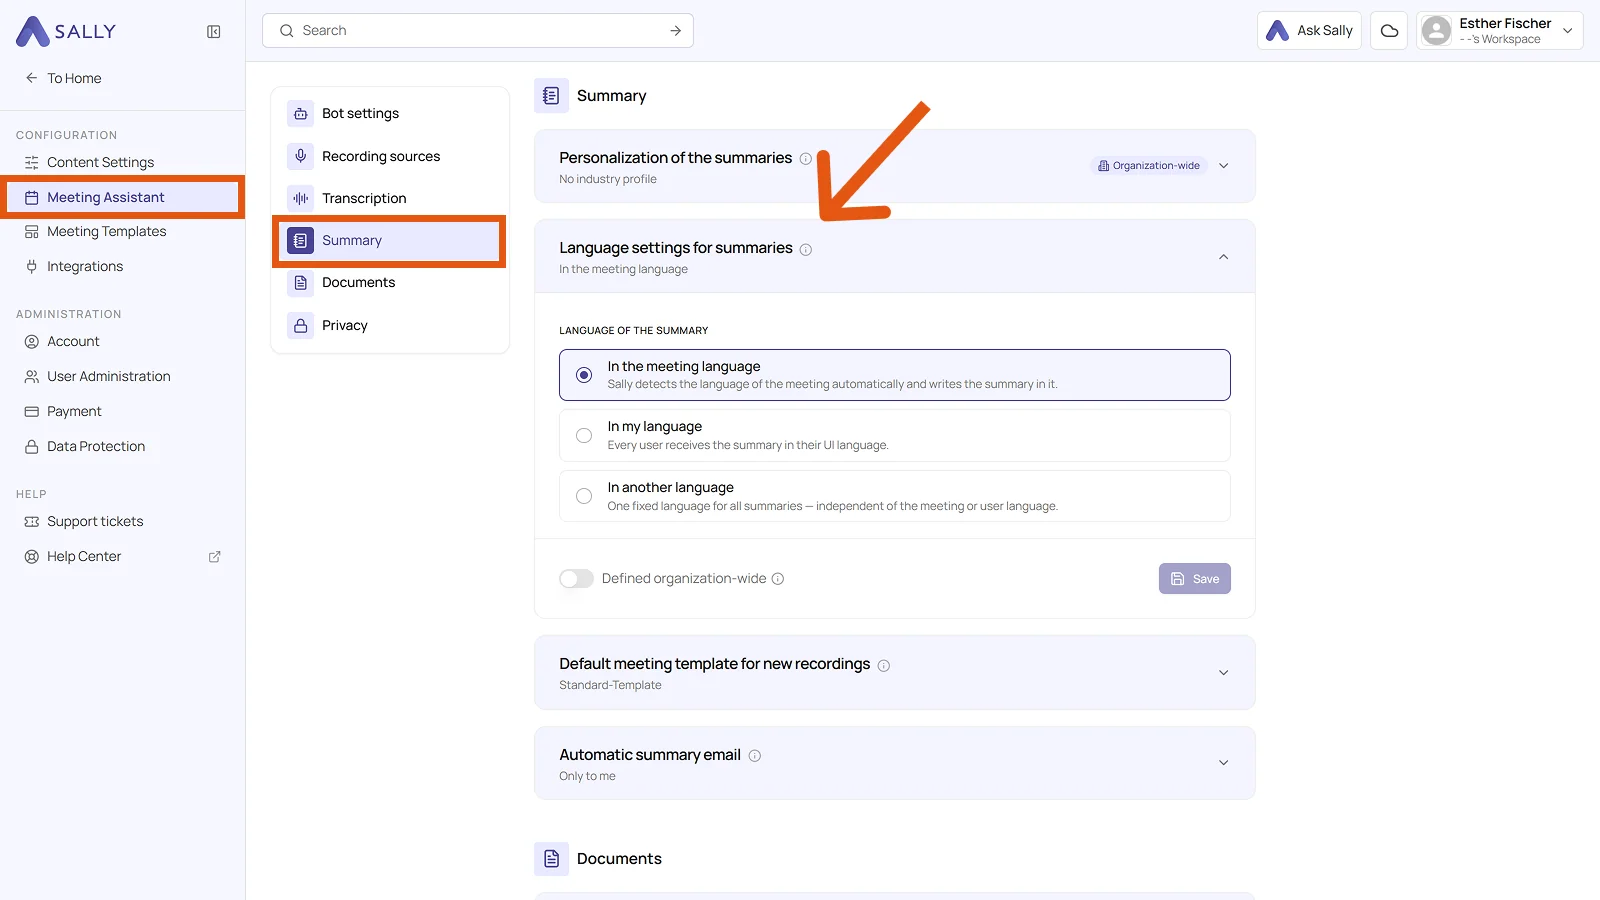Open the Summary settings tab
1600x900 pixels.
coord(389,241)
